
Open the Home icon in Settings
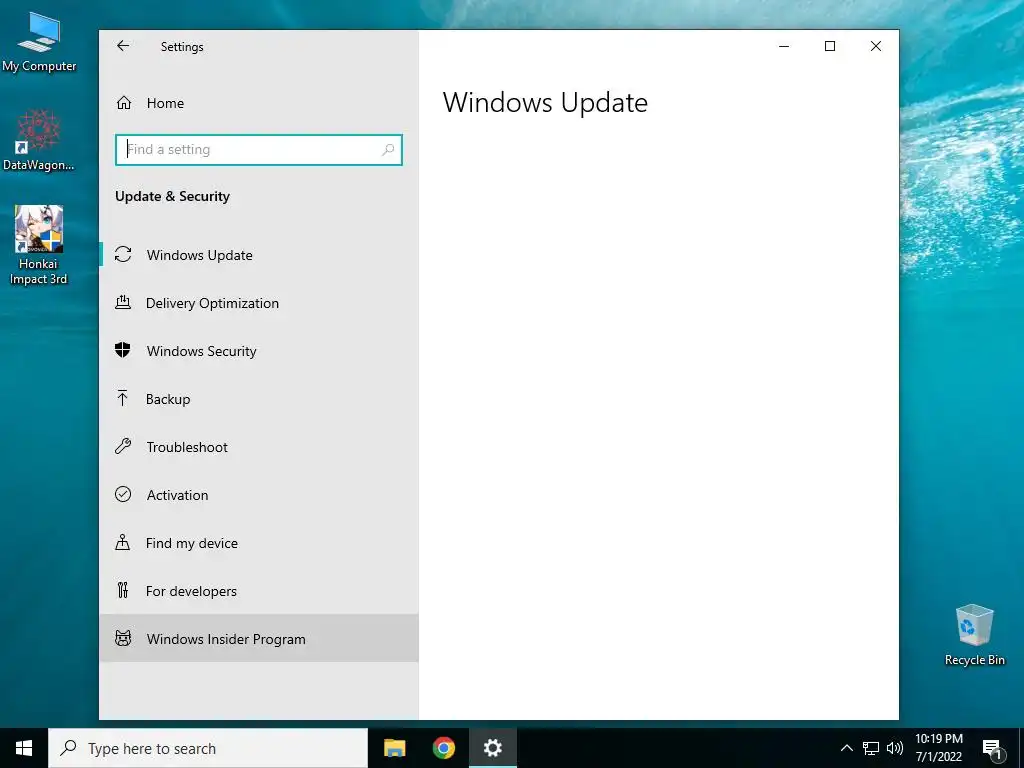pyautogui.click(x=124, y=103)
